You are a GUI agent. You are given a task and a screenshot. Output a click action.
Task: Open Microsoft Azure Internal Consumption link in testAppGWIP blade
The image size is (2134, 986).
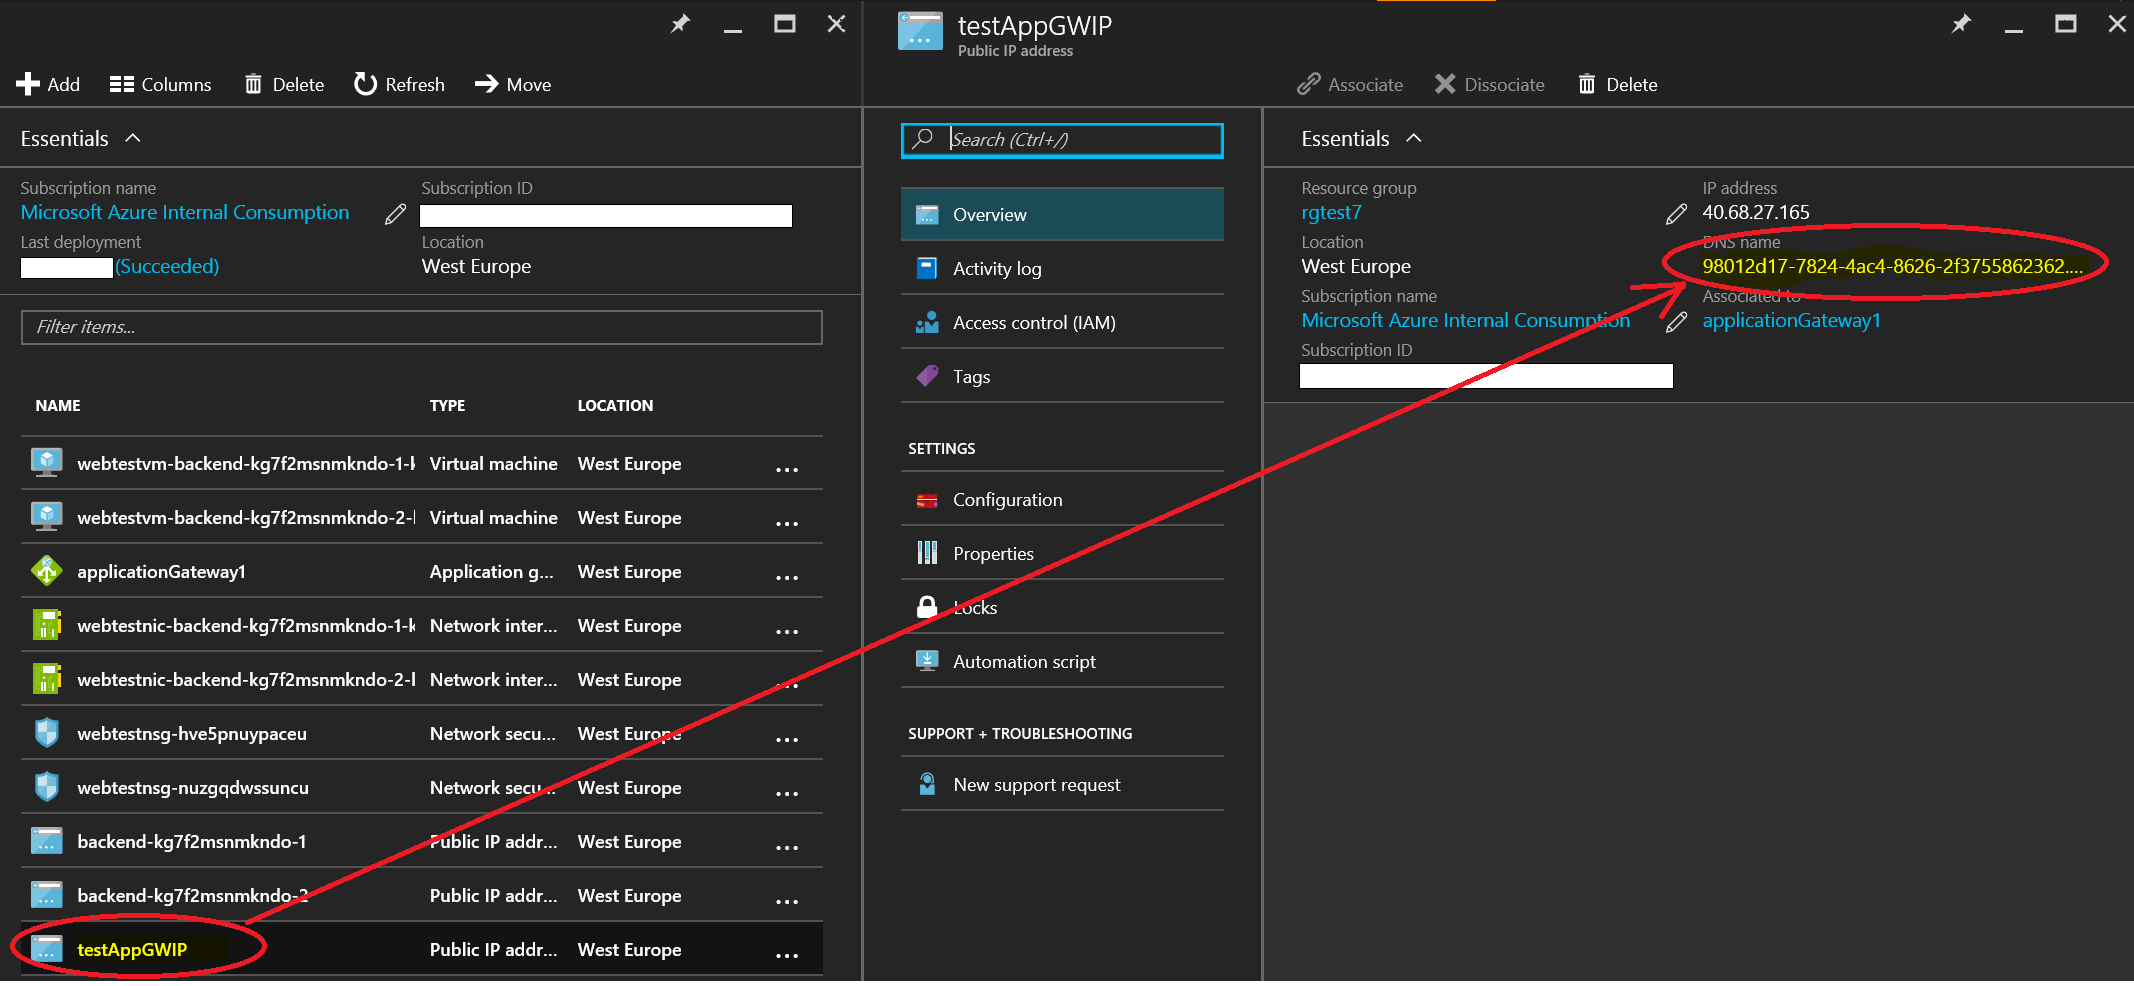click(1465, 320)
